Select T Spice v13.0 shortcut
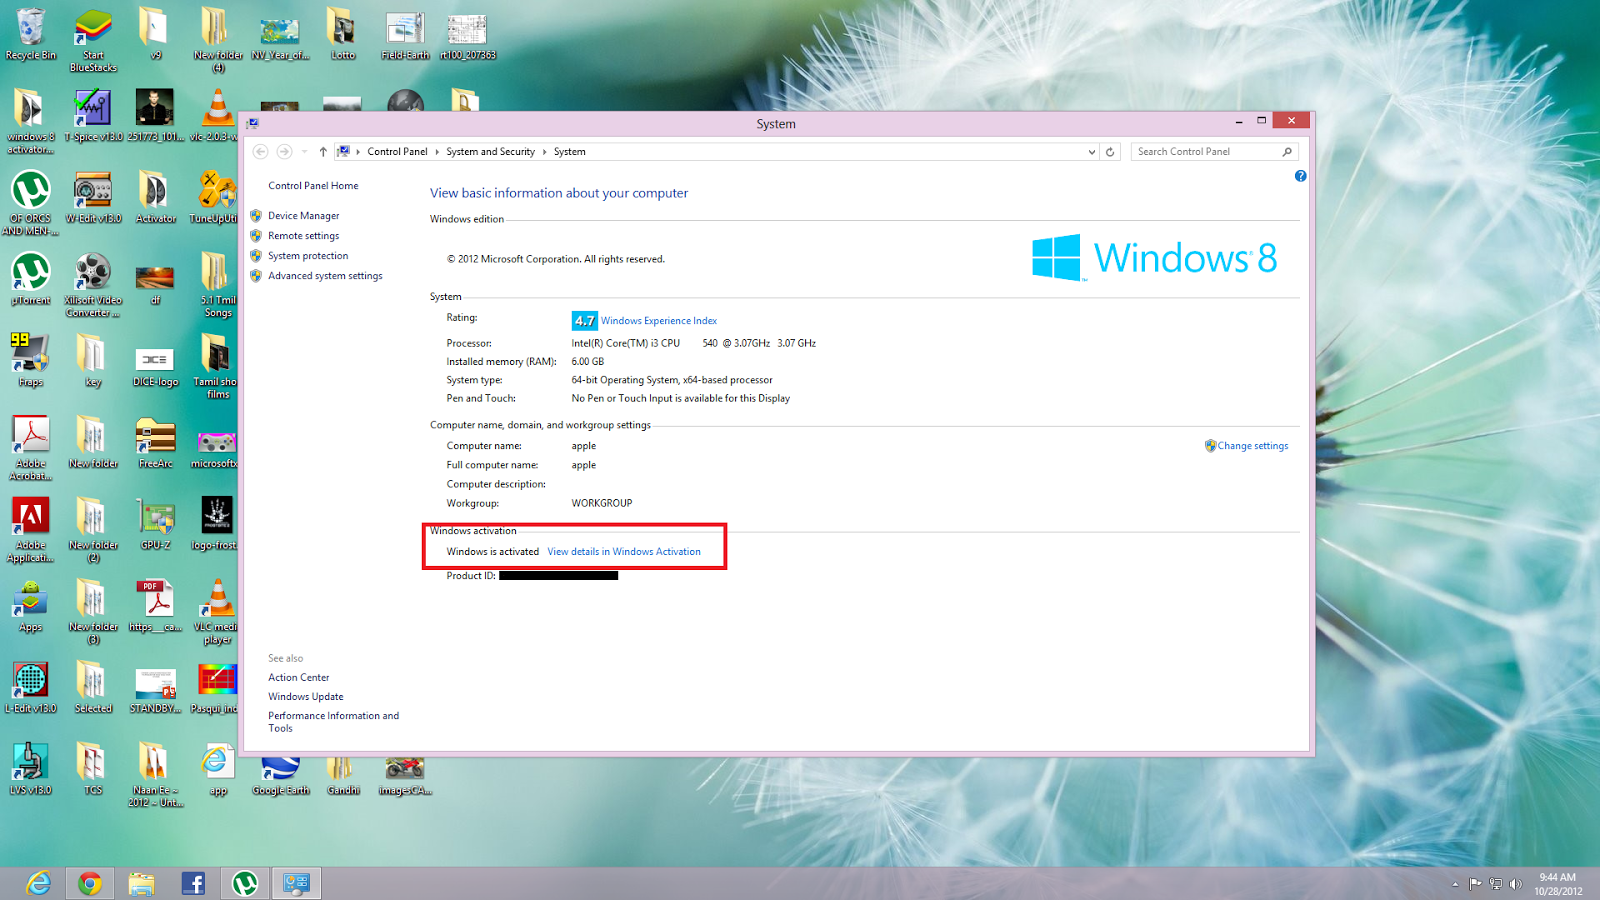 [x=93, y=116]
